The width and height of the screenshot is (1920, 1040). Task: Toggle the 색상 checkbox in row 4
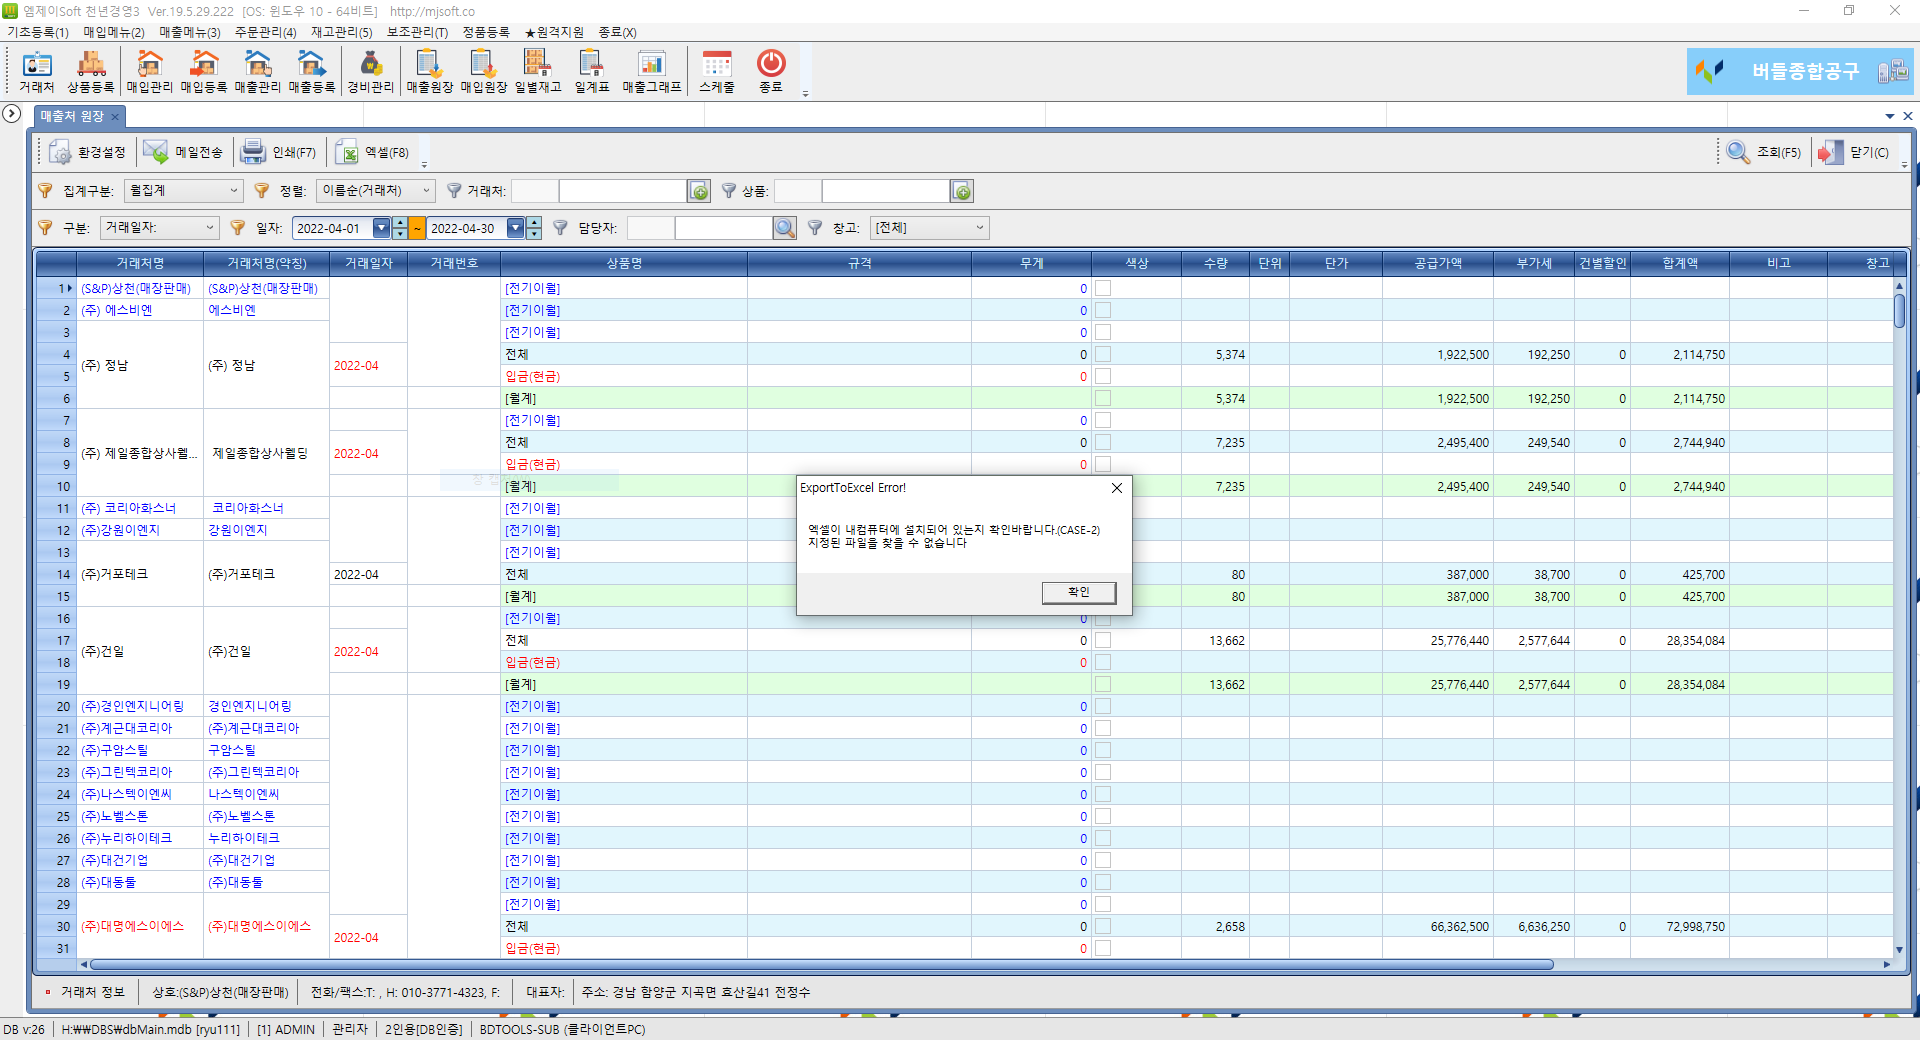click(x=1103, y=354)
